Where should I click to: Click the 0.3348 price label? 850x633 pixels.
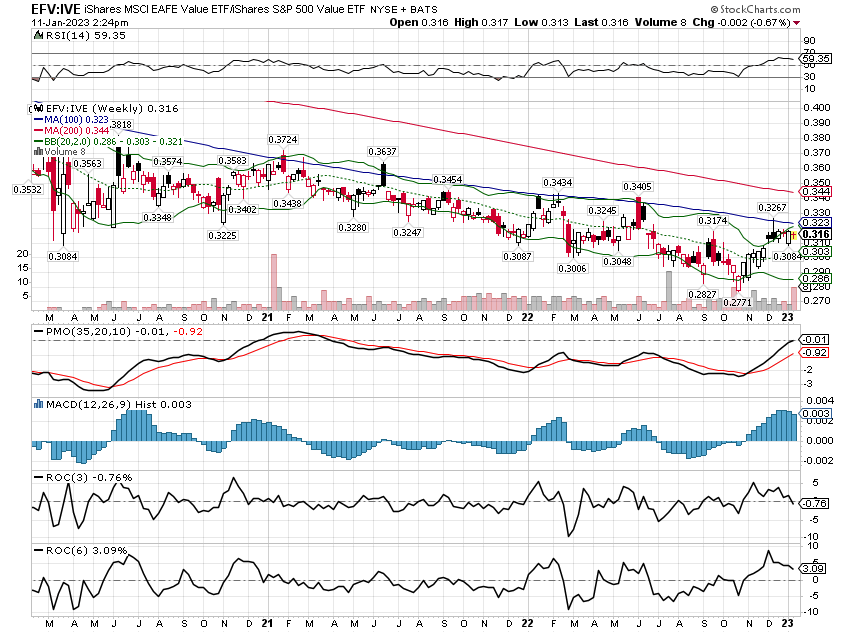coord(157,217)
